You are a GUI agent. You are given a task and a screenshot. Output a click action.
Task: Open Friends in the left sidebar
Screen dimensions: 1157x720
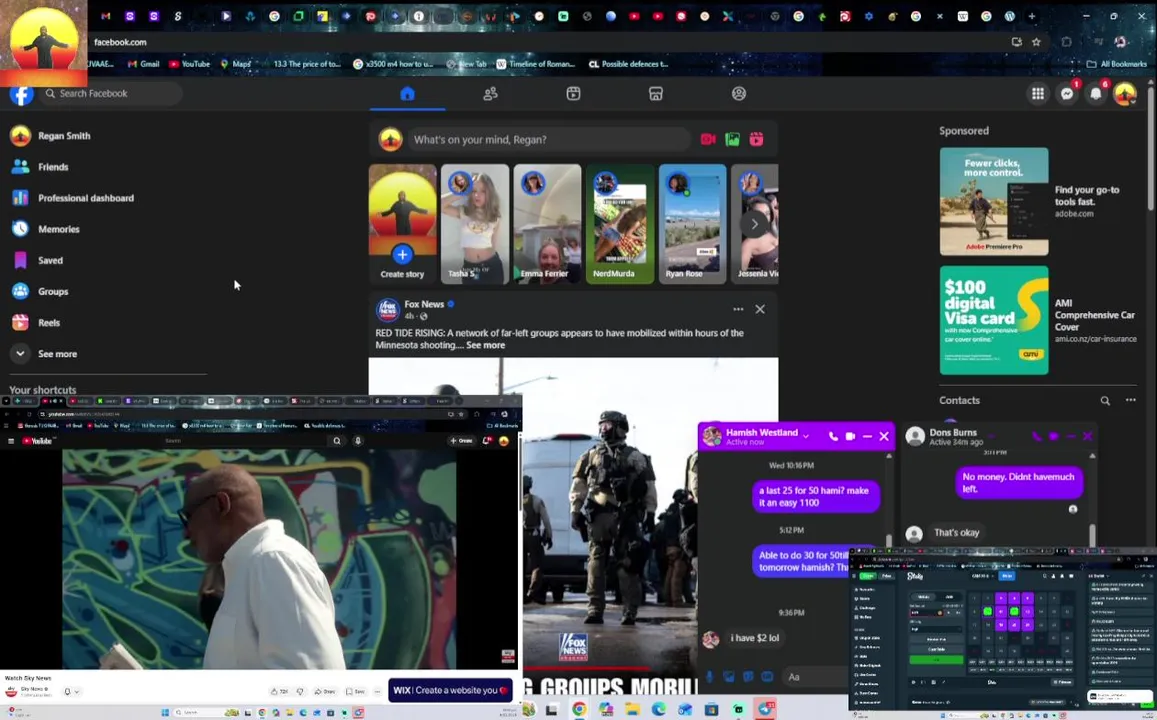click(x=53, y=167)
